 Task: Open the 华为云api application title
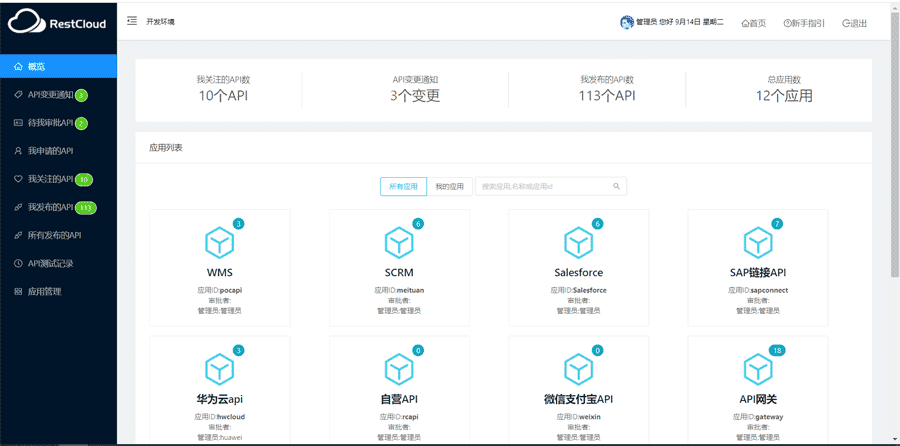pos(220,399)
